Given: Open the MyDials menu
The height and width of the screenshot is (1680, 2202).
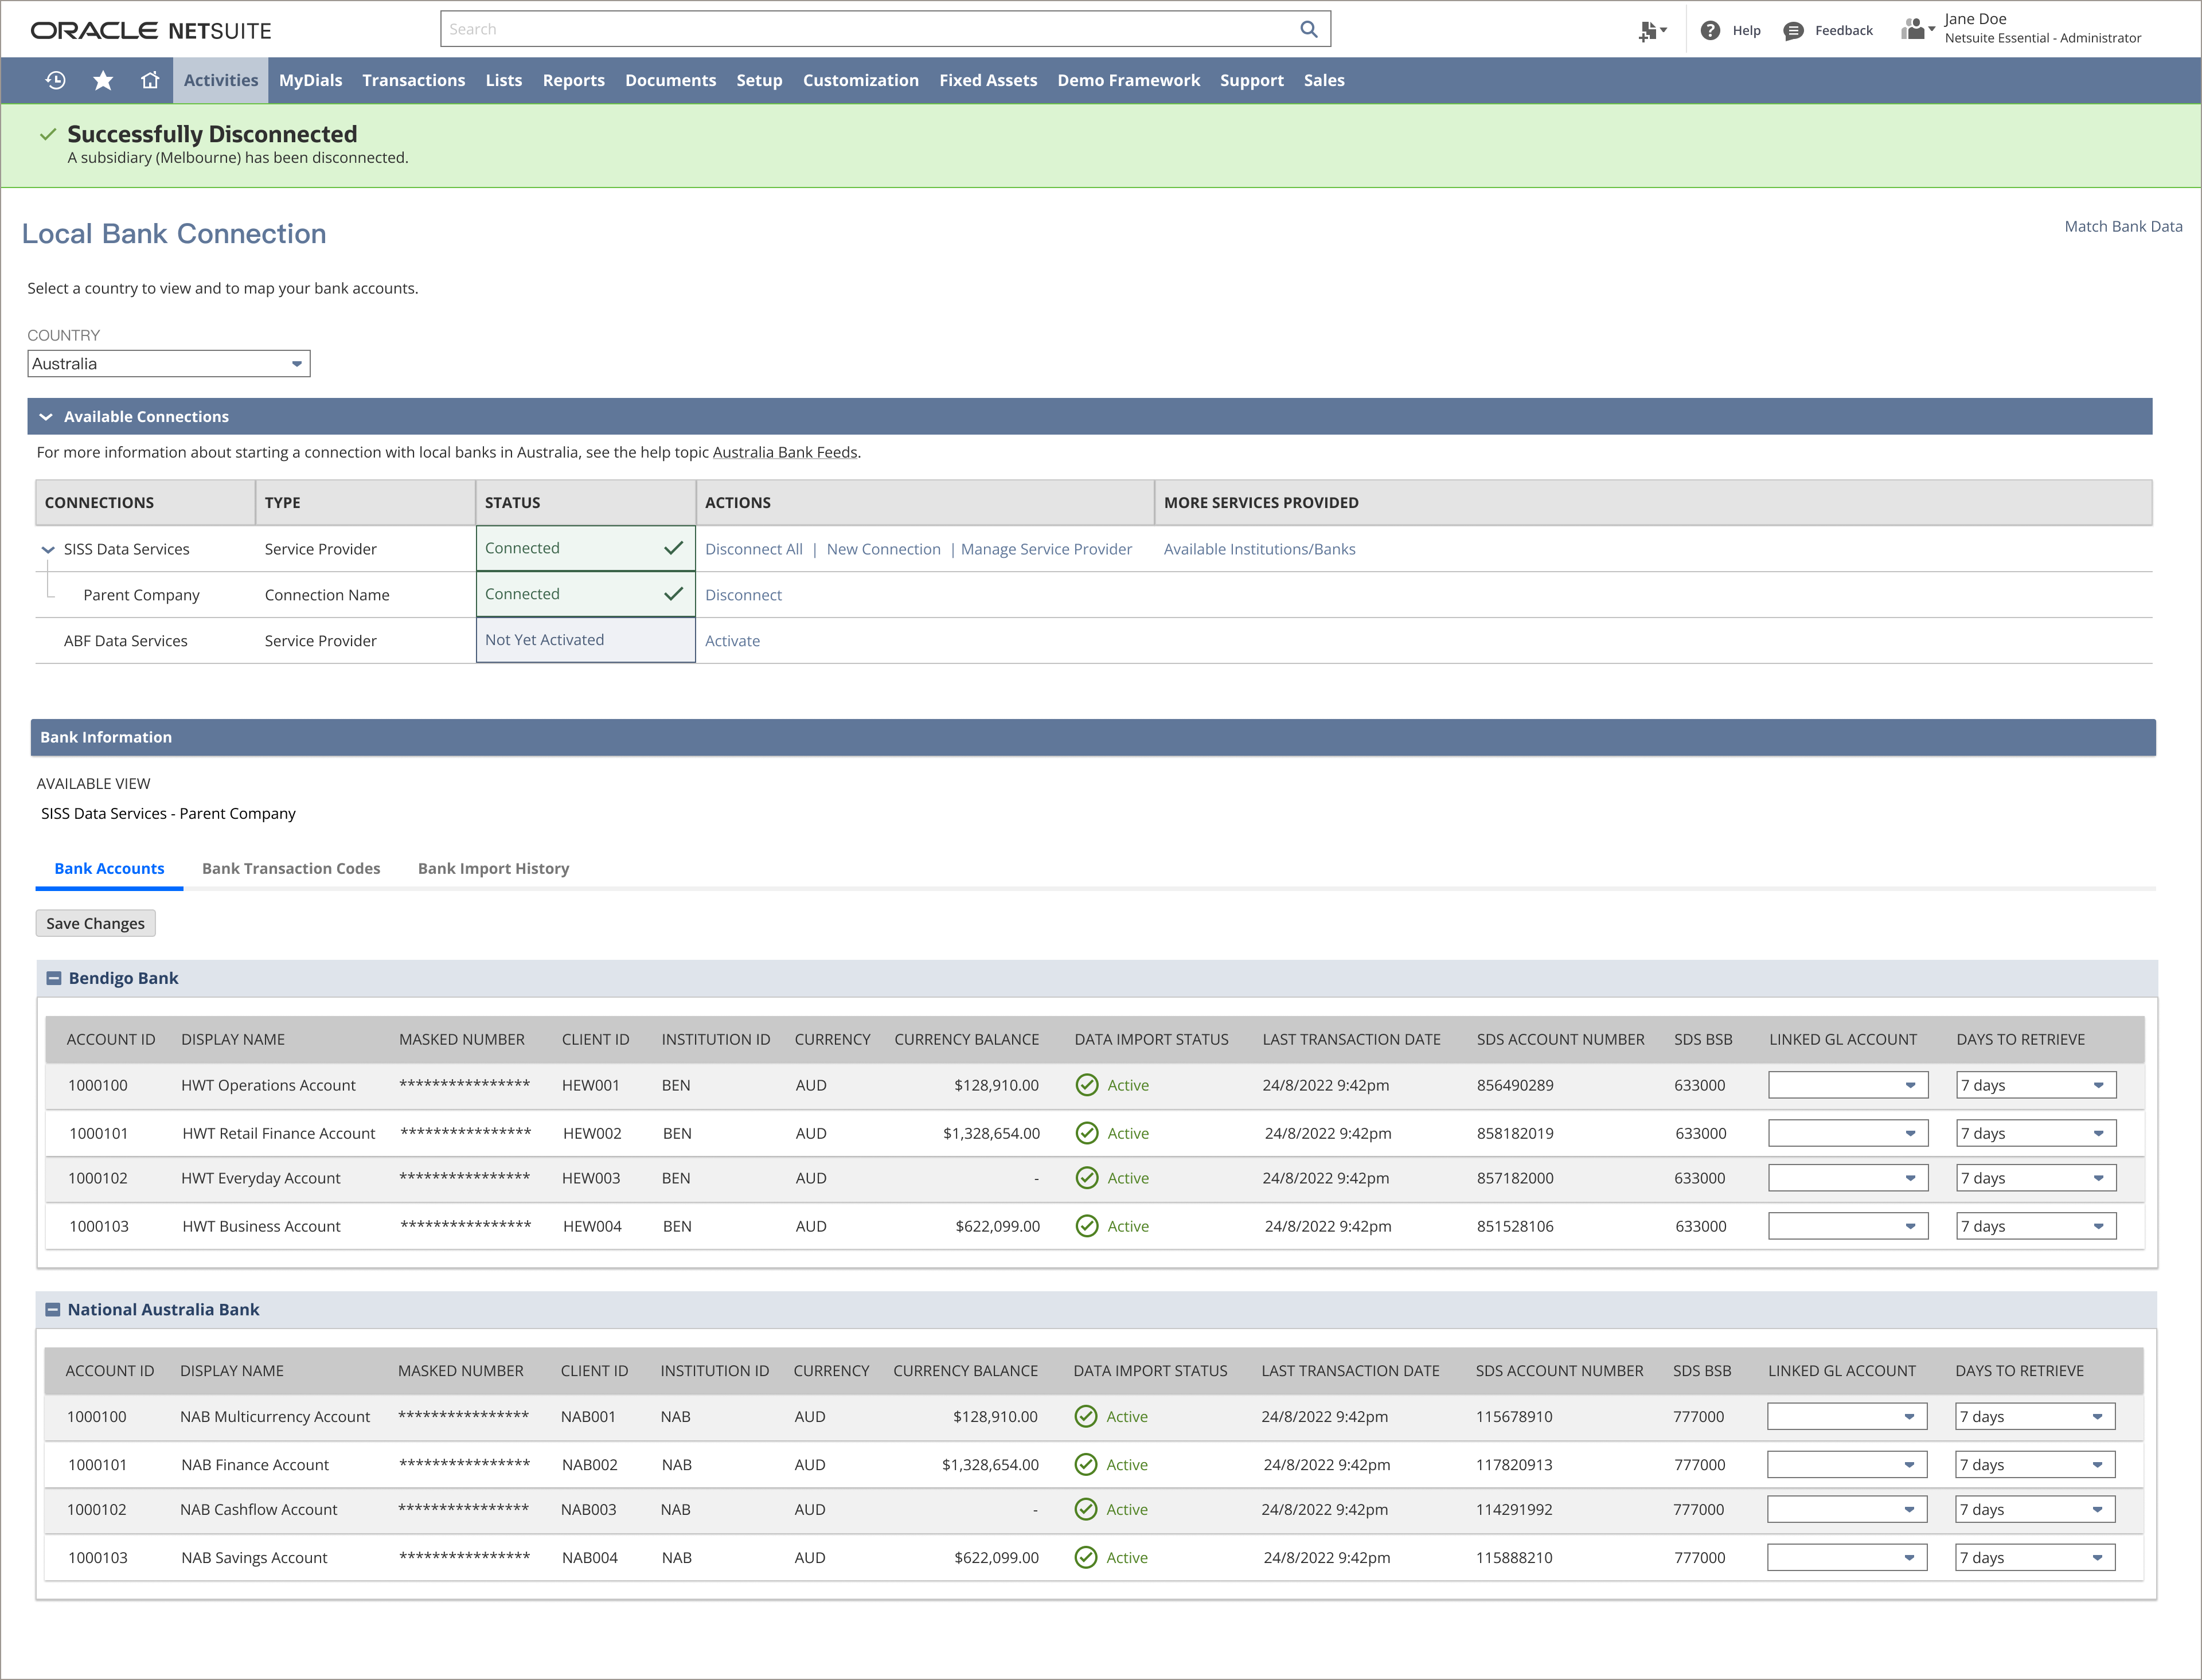Looking at the screenshot, I should (x=310, y=80).
